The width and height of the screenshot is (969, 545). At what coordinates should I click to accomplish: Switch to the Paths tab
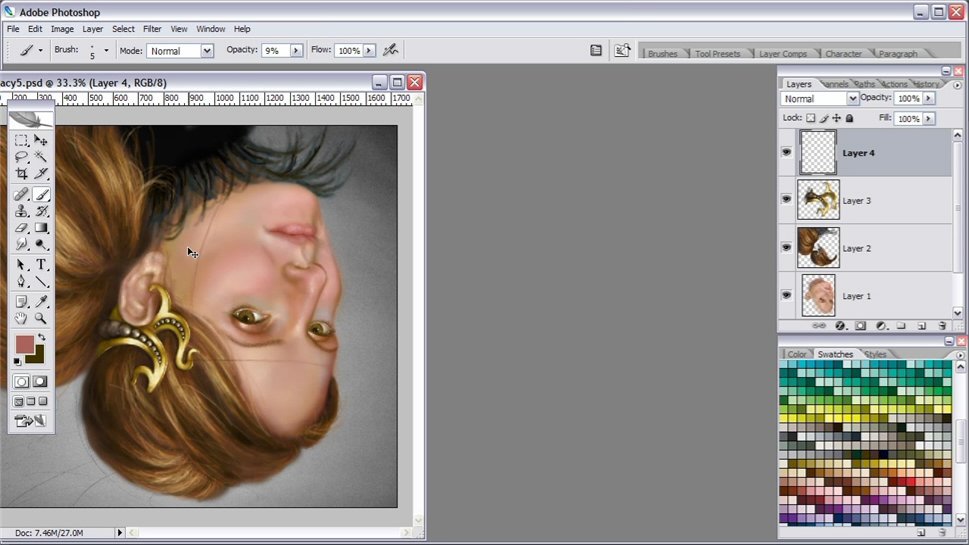point(865,84)
